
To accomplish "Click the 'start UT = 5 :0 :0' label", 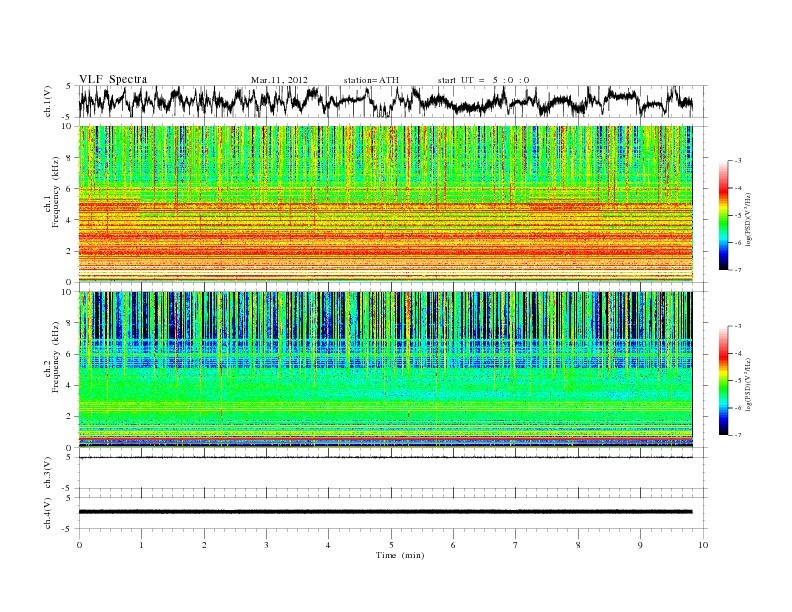I will (483, 80).
